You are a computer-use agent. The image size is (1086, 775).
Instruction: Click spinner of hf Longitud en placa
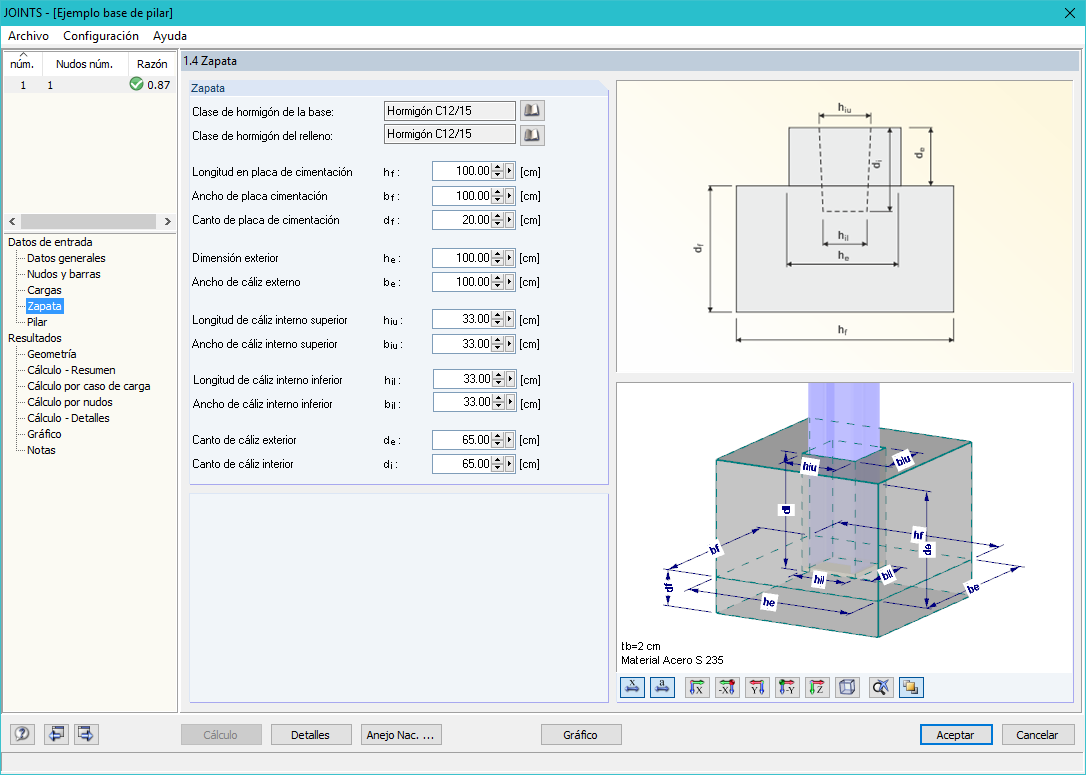point(497,172)
